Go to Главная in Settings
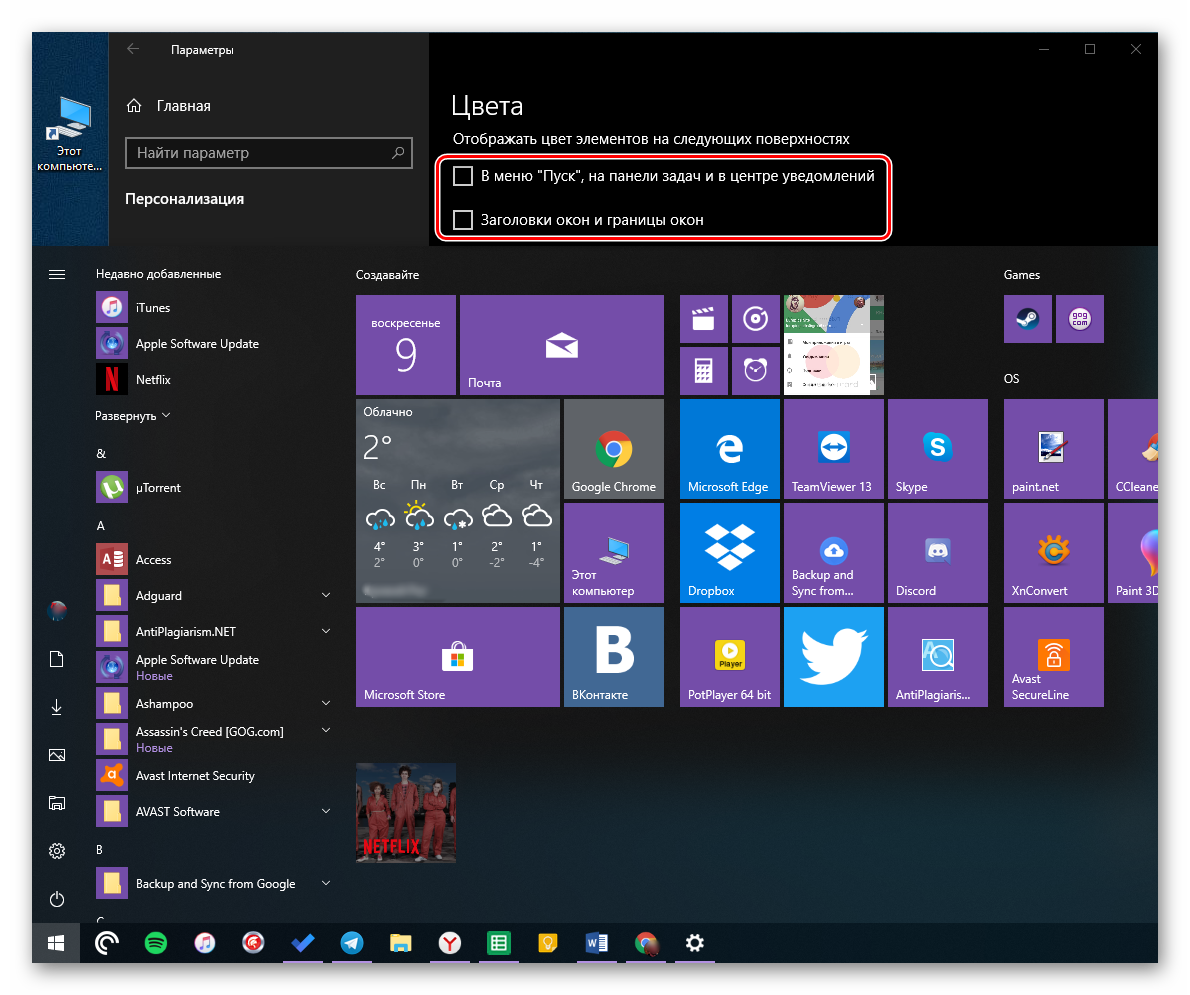The height and width of the screenshot is (995, 1190). pyautogui.click(x=168, y=105)
